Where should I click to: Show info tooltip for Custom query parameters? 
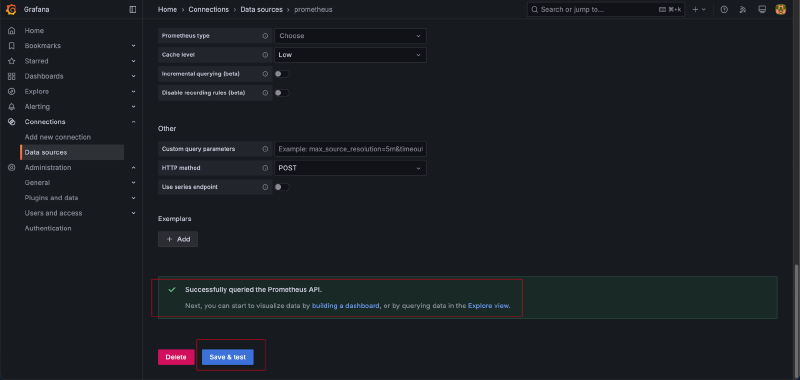coord(265,149)
